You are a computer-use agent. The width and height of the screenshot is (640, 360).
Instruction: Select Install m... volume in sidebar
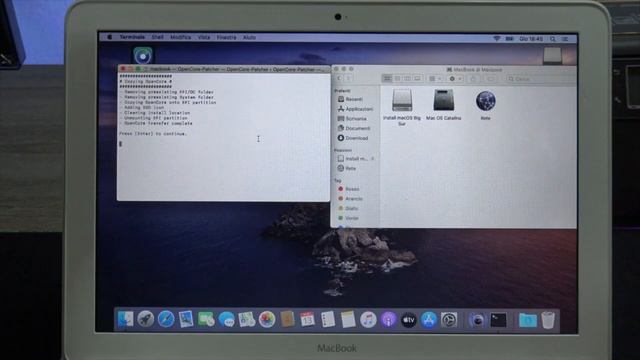click(x=352, y=158)
